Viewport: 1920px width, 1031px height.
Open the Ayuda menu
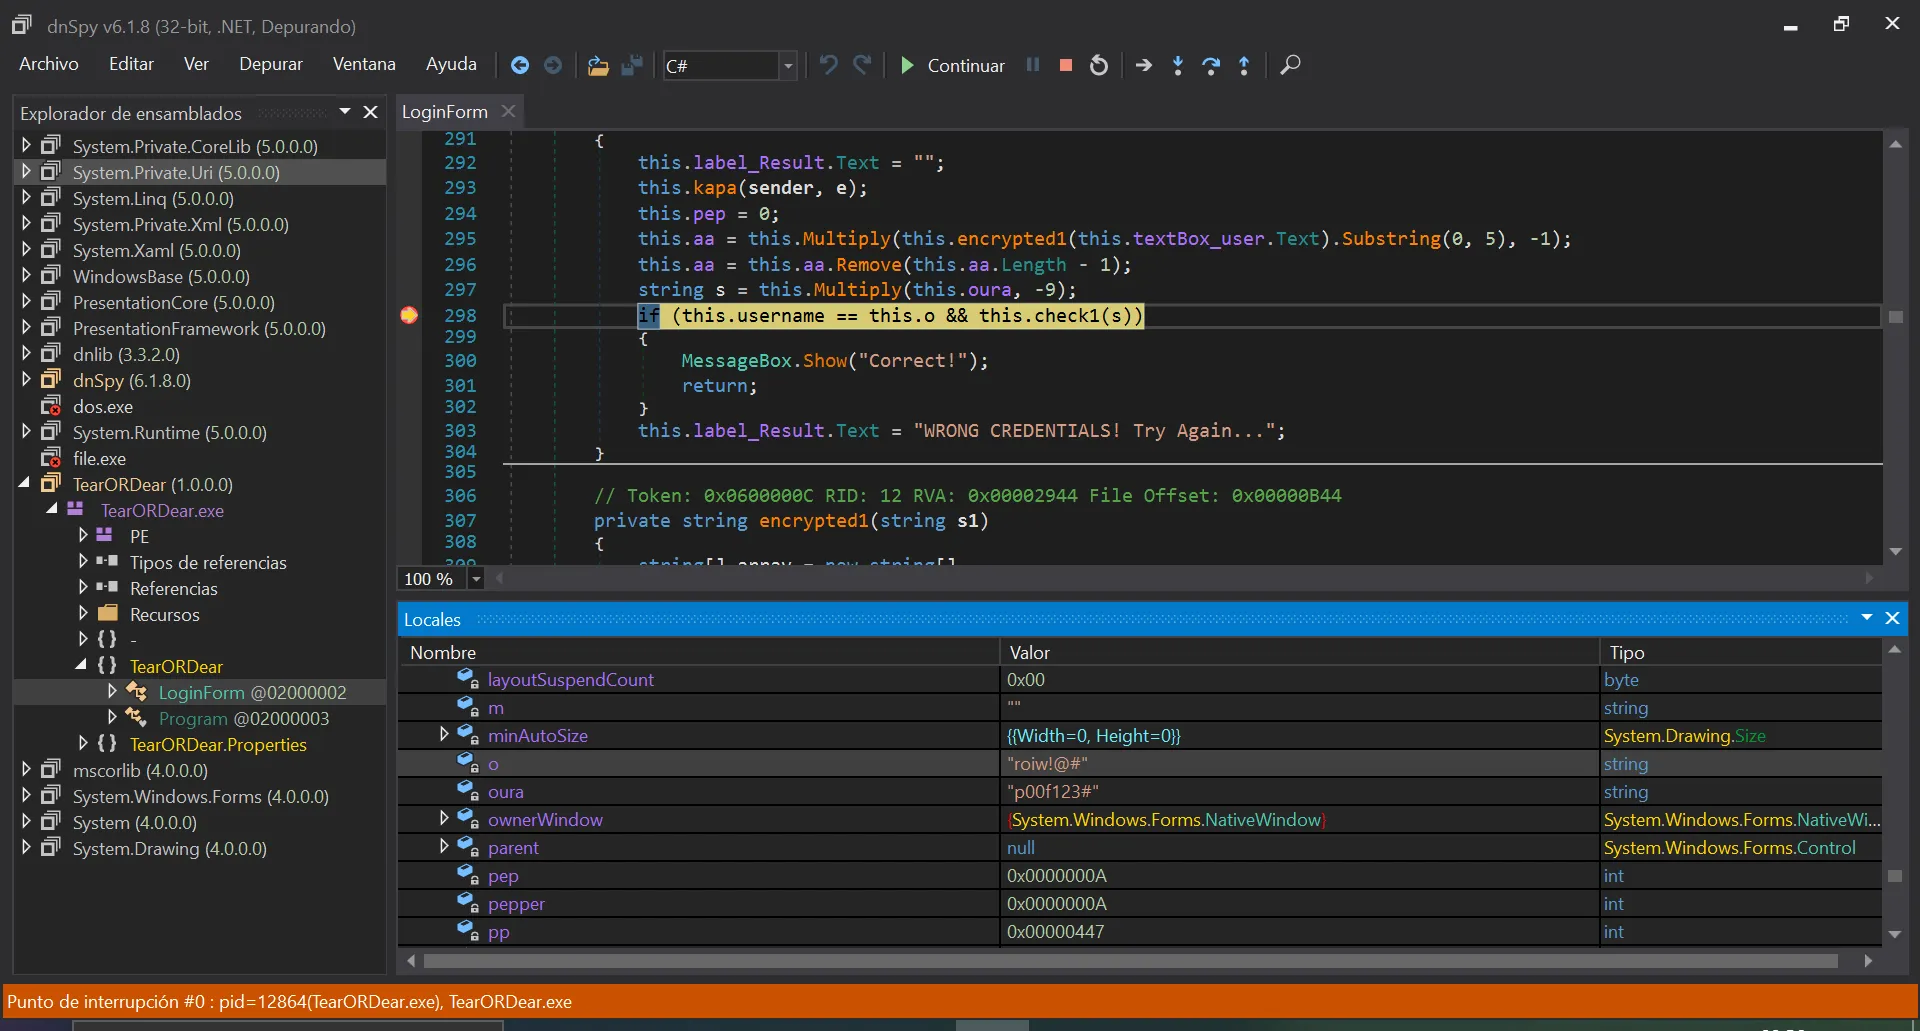tap(451, 64)
